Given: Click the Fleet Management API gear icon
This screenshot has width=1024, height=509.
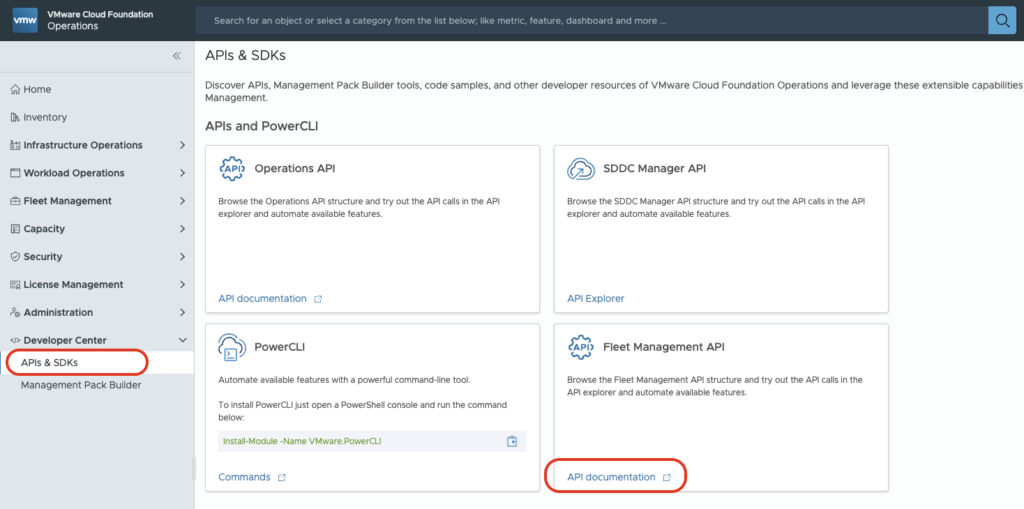Looking at the screenshot, I should [581, 347].
